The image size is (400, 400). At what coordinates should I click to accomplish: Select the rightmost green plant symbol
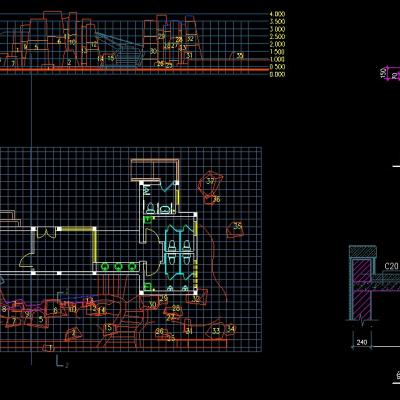click(132, 266)
